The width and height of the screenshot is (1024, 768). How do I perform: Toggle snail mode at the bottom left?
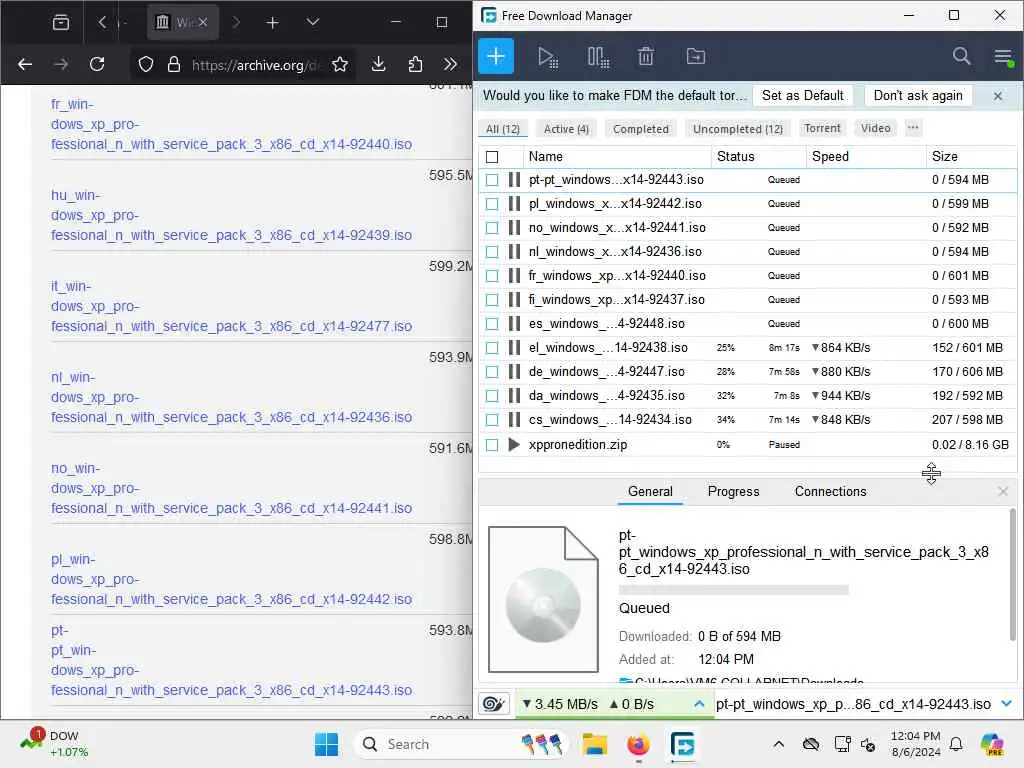tap(494, 703)
